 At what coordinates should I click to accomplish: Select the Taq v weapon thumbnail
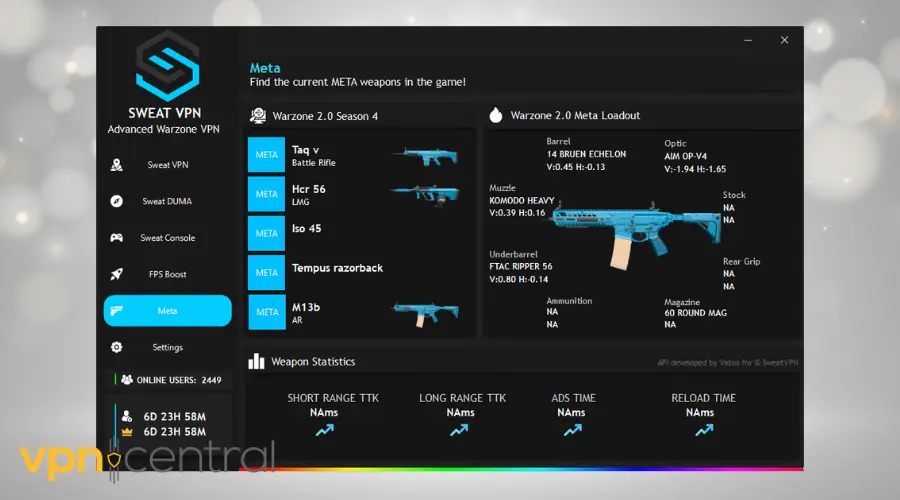point(425,156)
